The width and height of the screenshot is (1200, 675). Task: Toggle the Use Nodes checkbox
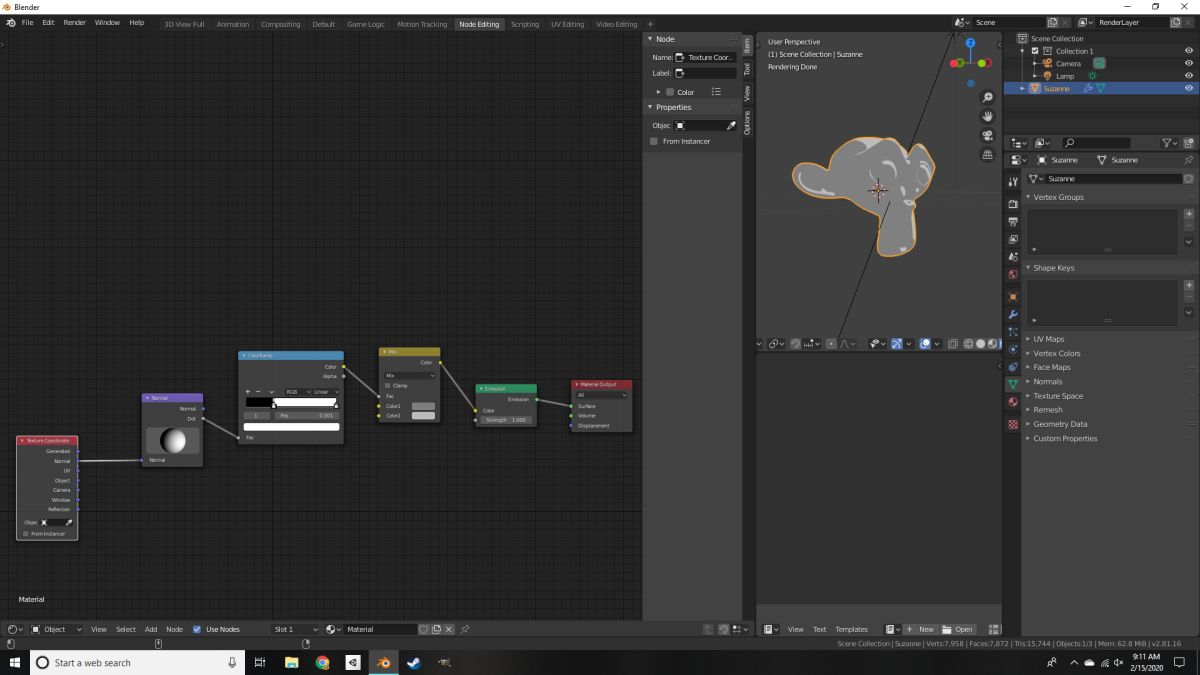197,629
